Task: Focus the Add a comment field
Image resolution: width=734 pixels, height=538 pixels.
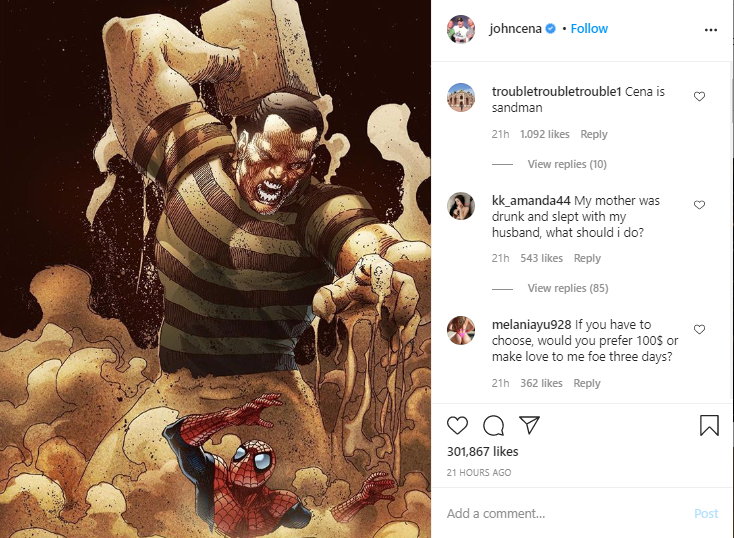Action: coord(566,514)
